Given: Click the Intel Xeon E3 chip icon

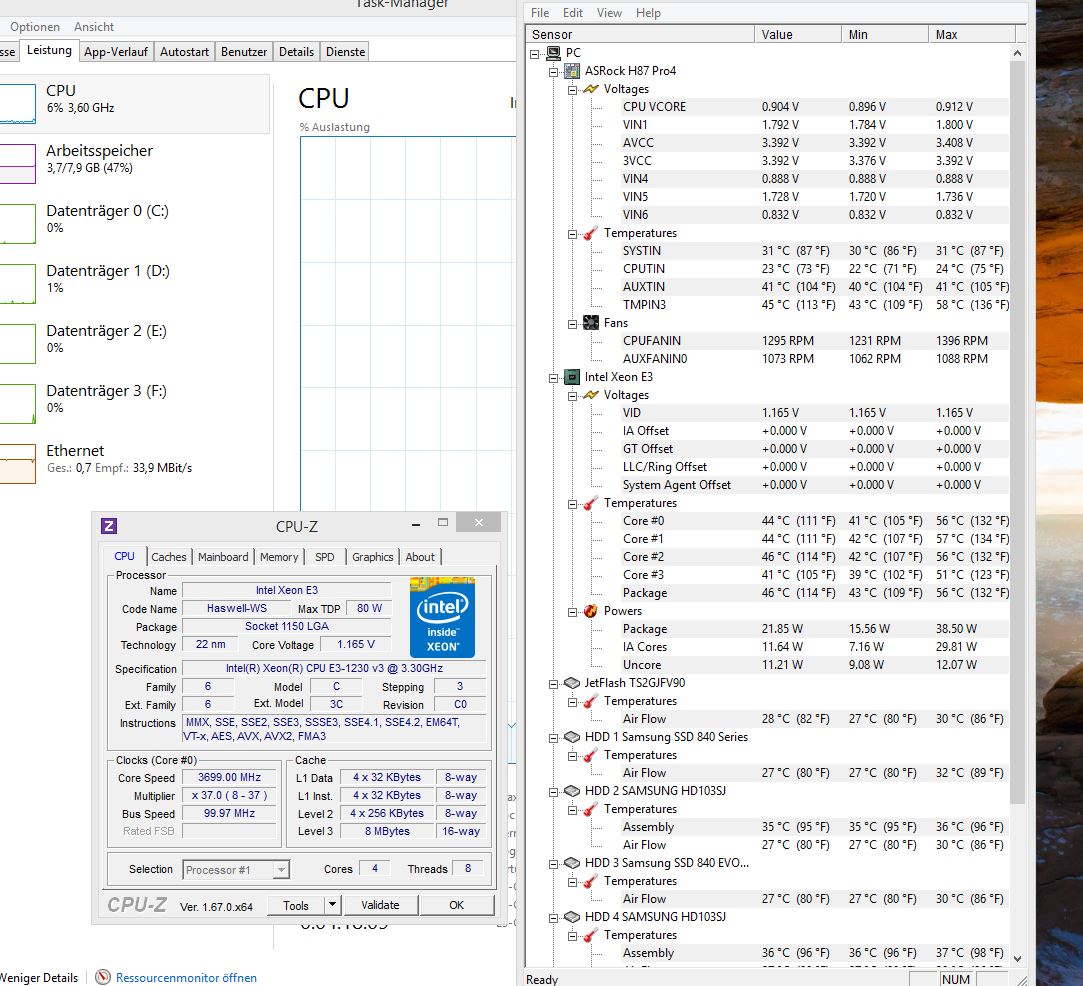Looking at the screenshot, I should [x=572, y=377].
